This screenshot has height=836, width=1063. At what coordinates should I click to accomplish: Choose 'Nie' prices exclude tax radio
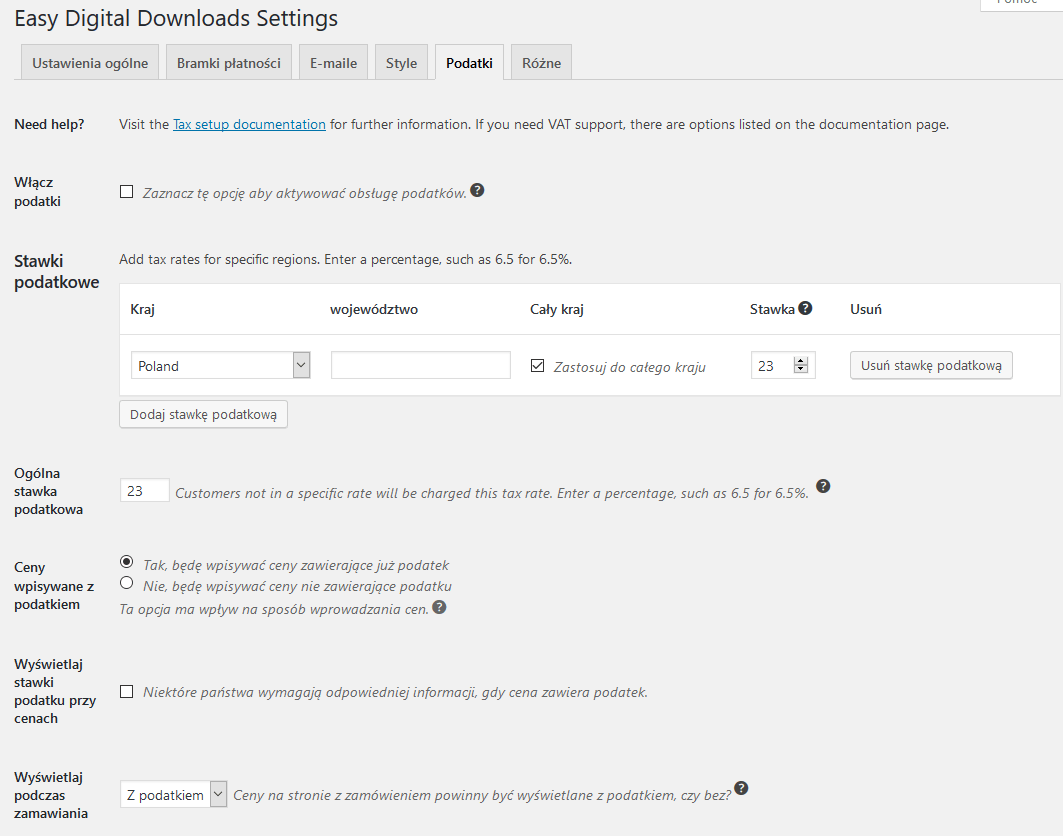coord(127,583)
